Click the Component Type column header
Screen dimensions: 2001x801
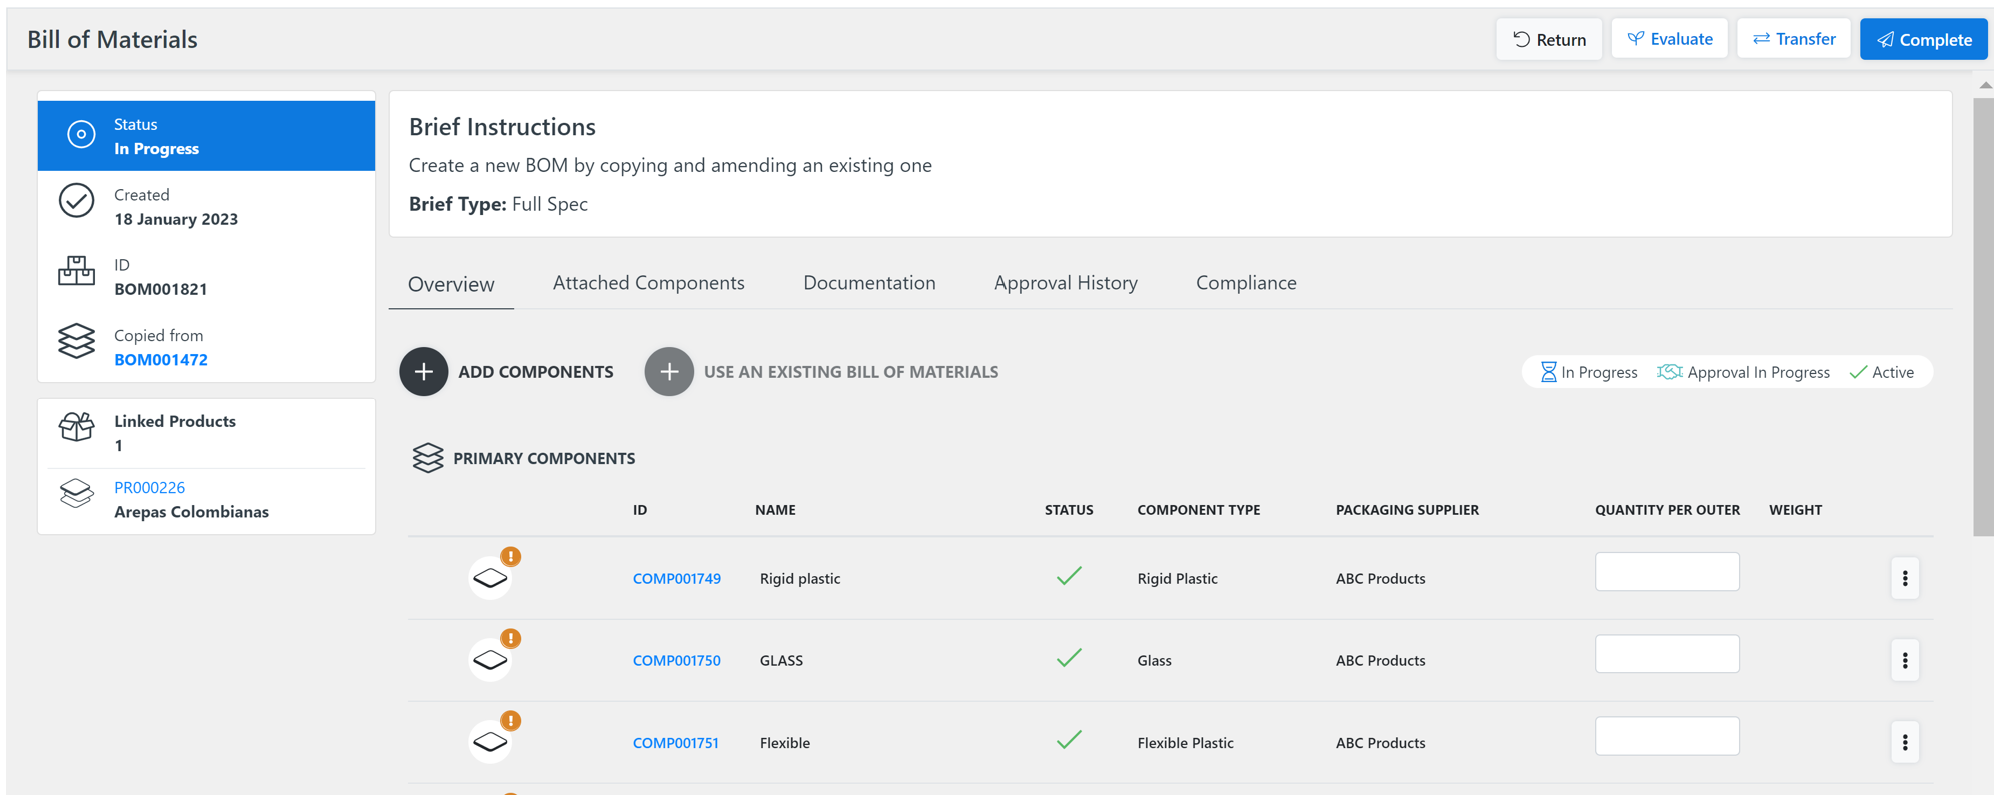(1198, 510)
